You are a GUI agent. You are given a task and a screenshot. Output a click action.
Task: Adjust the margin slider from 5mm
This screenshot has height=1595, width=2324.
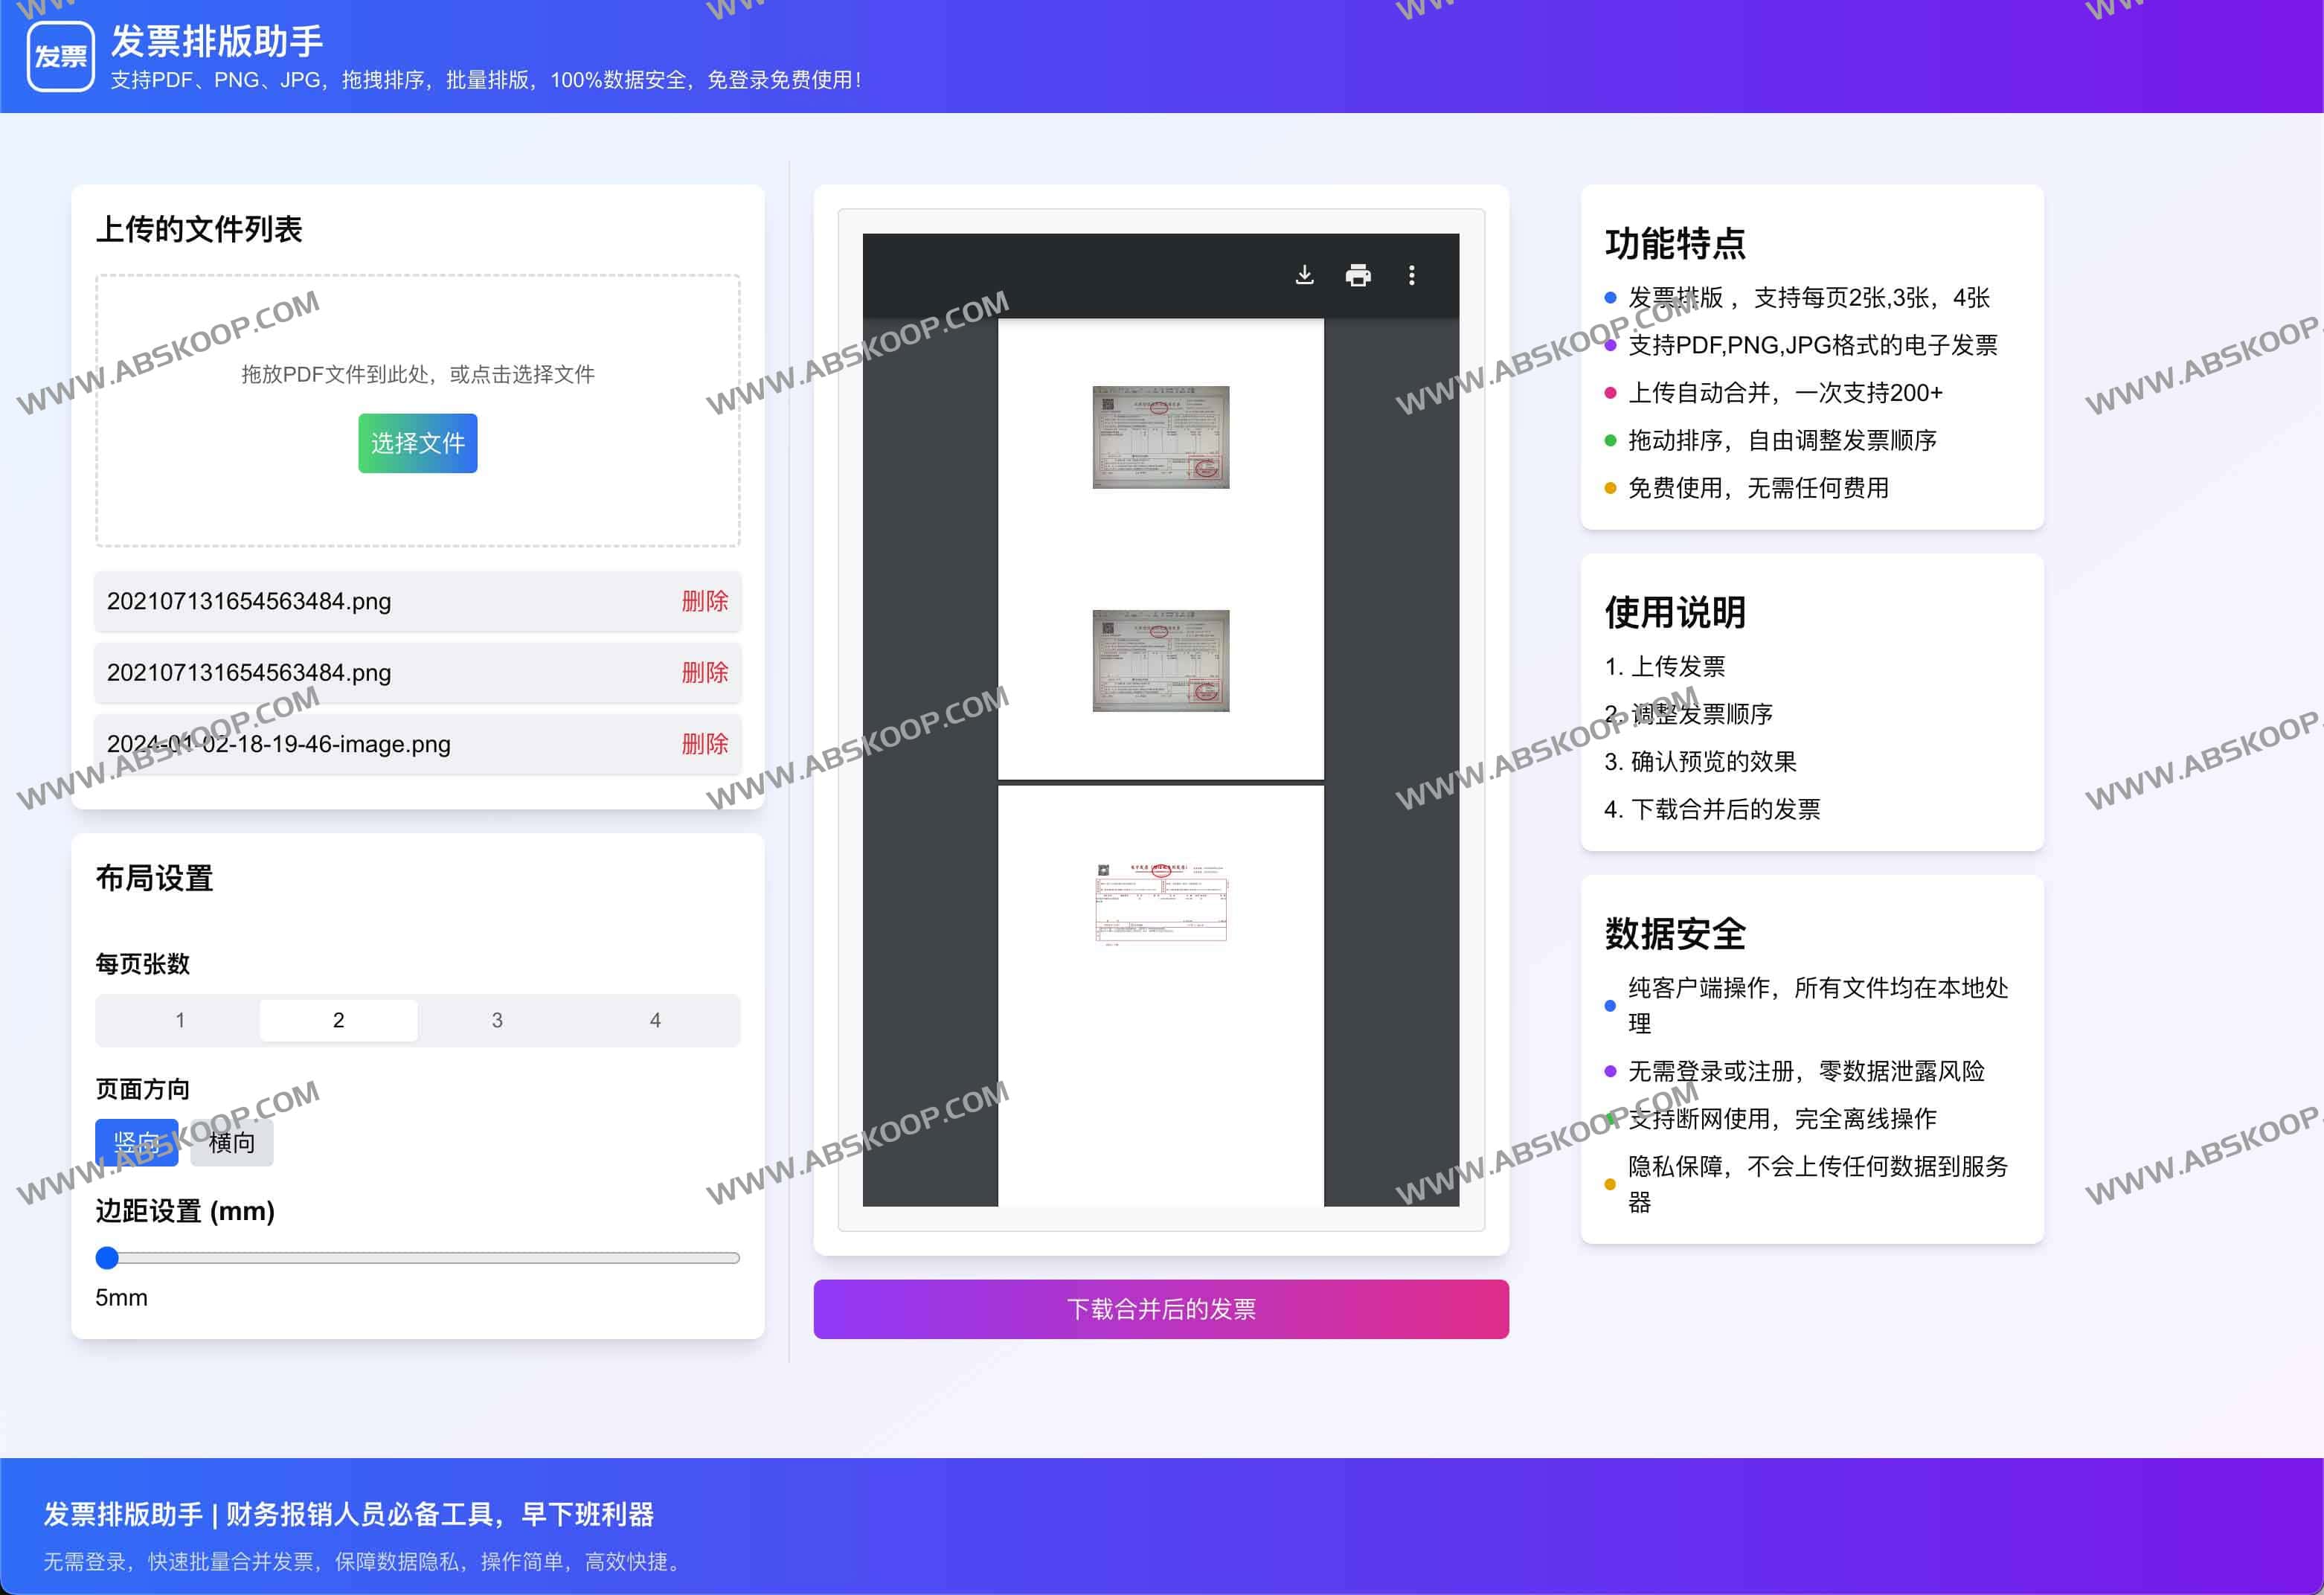(108, 1258)
